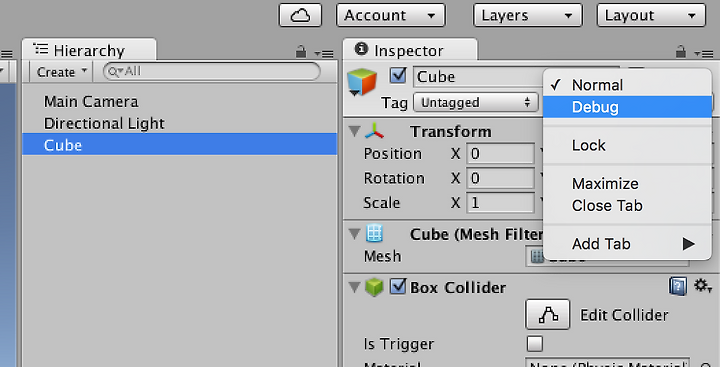Click the Inspector panel lock icon
Screen dimensions: 720x367
click(681, 52)
